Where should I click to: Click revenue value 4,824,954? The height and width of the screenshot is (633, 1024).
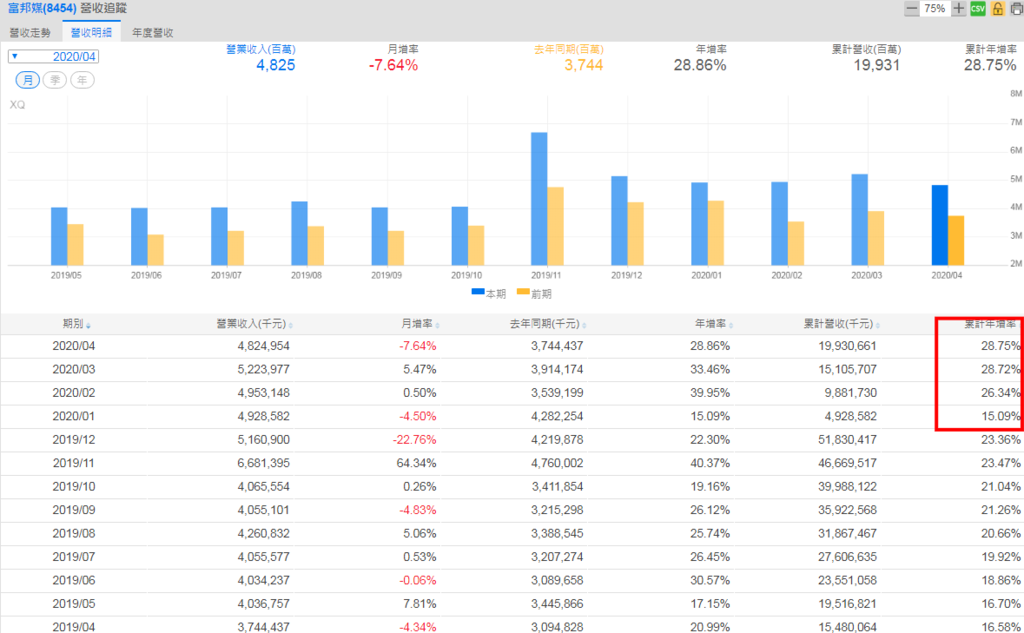(263, 346)
